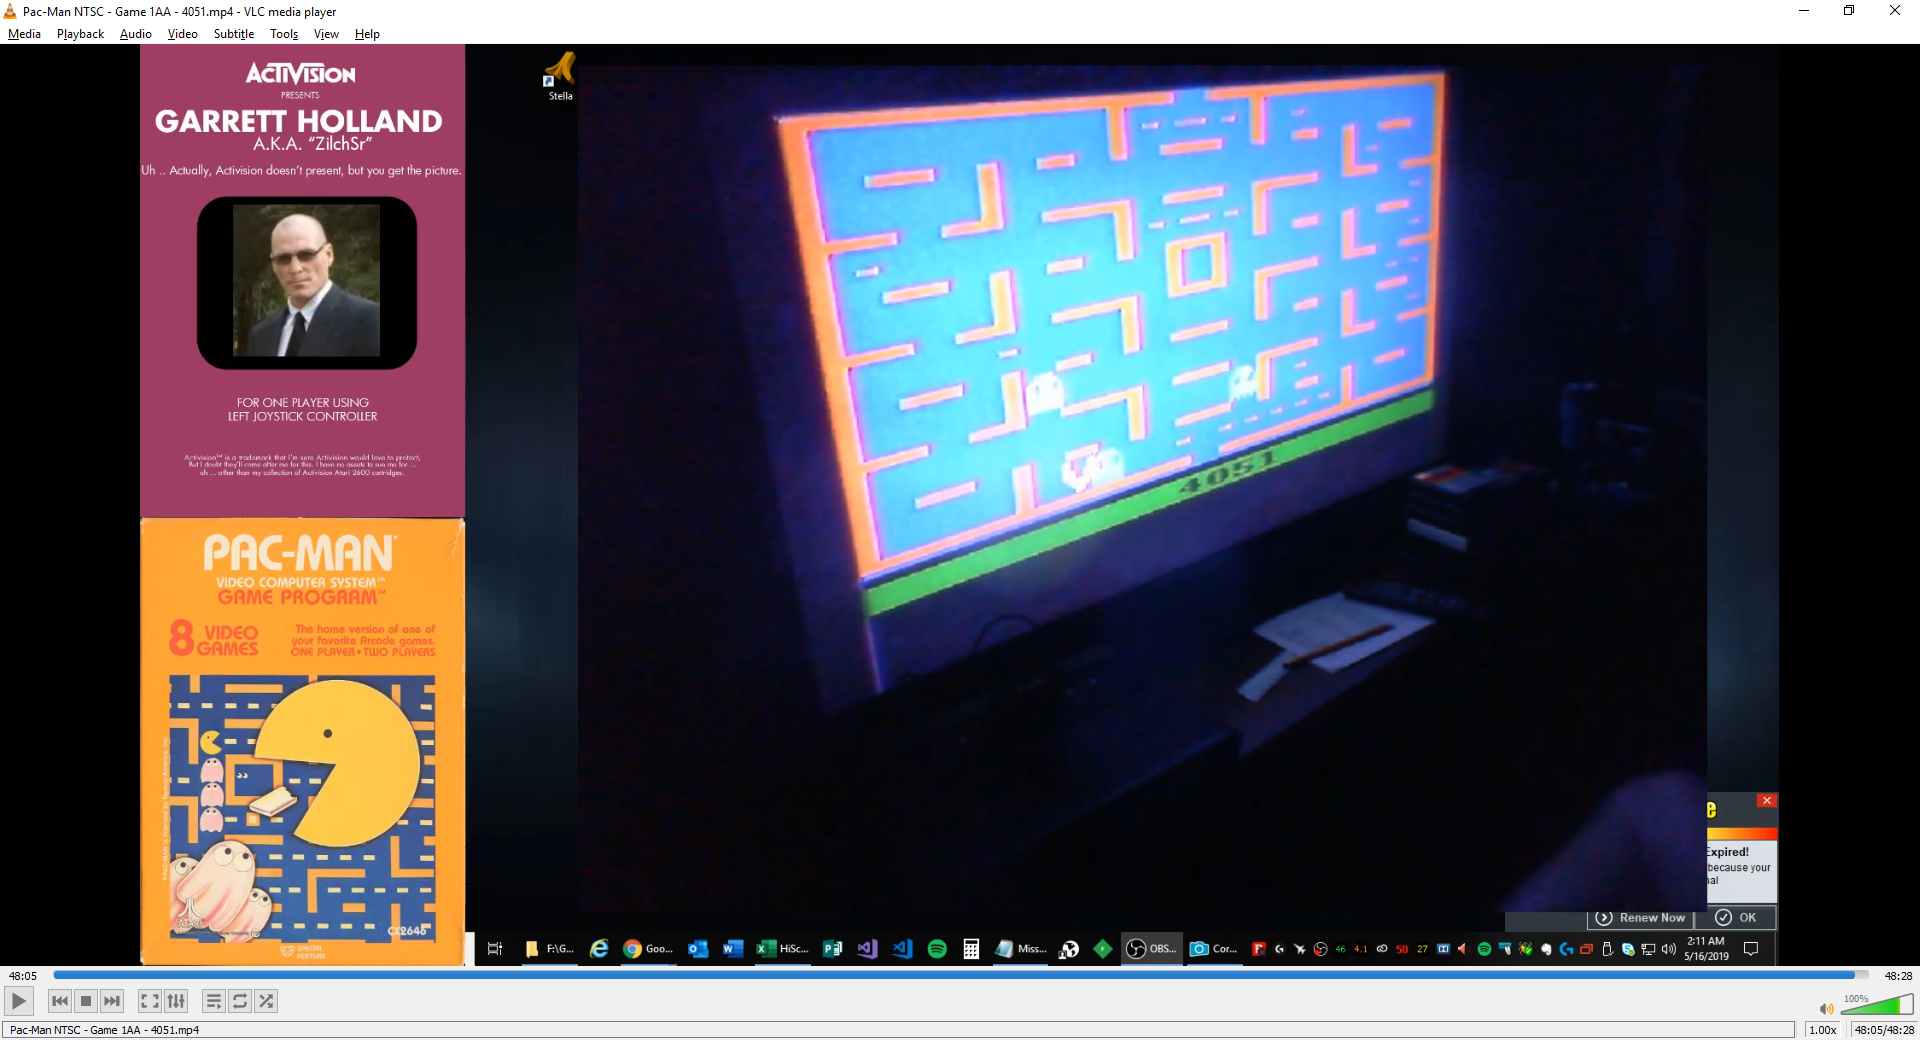Click the video display area
The width and height of the screenshot is (1920, 1040).
(x=960, y=505)
